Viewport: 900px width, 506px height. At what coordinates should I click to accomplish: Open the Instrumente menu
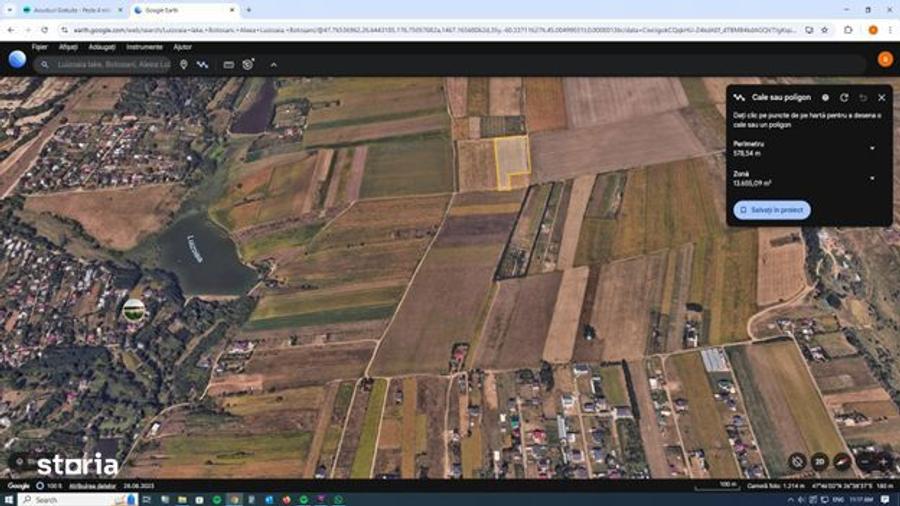(144, 47)
